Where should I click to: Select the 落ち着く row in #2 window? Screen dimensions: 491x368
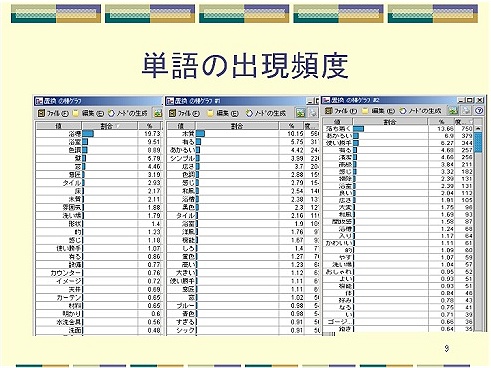click(x=399, y=129)
